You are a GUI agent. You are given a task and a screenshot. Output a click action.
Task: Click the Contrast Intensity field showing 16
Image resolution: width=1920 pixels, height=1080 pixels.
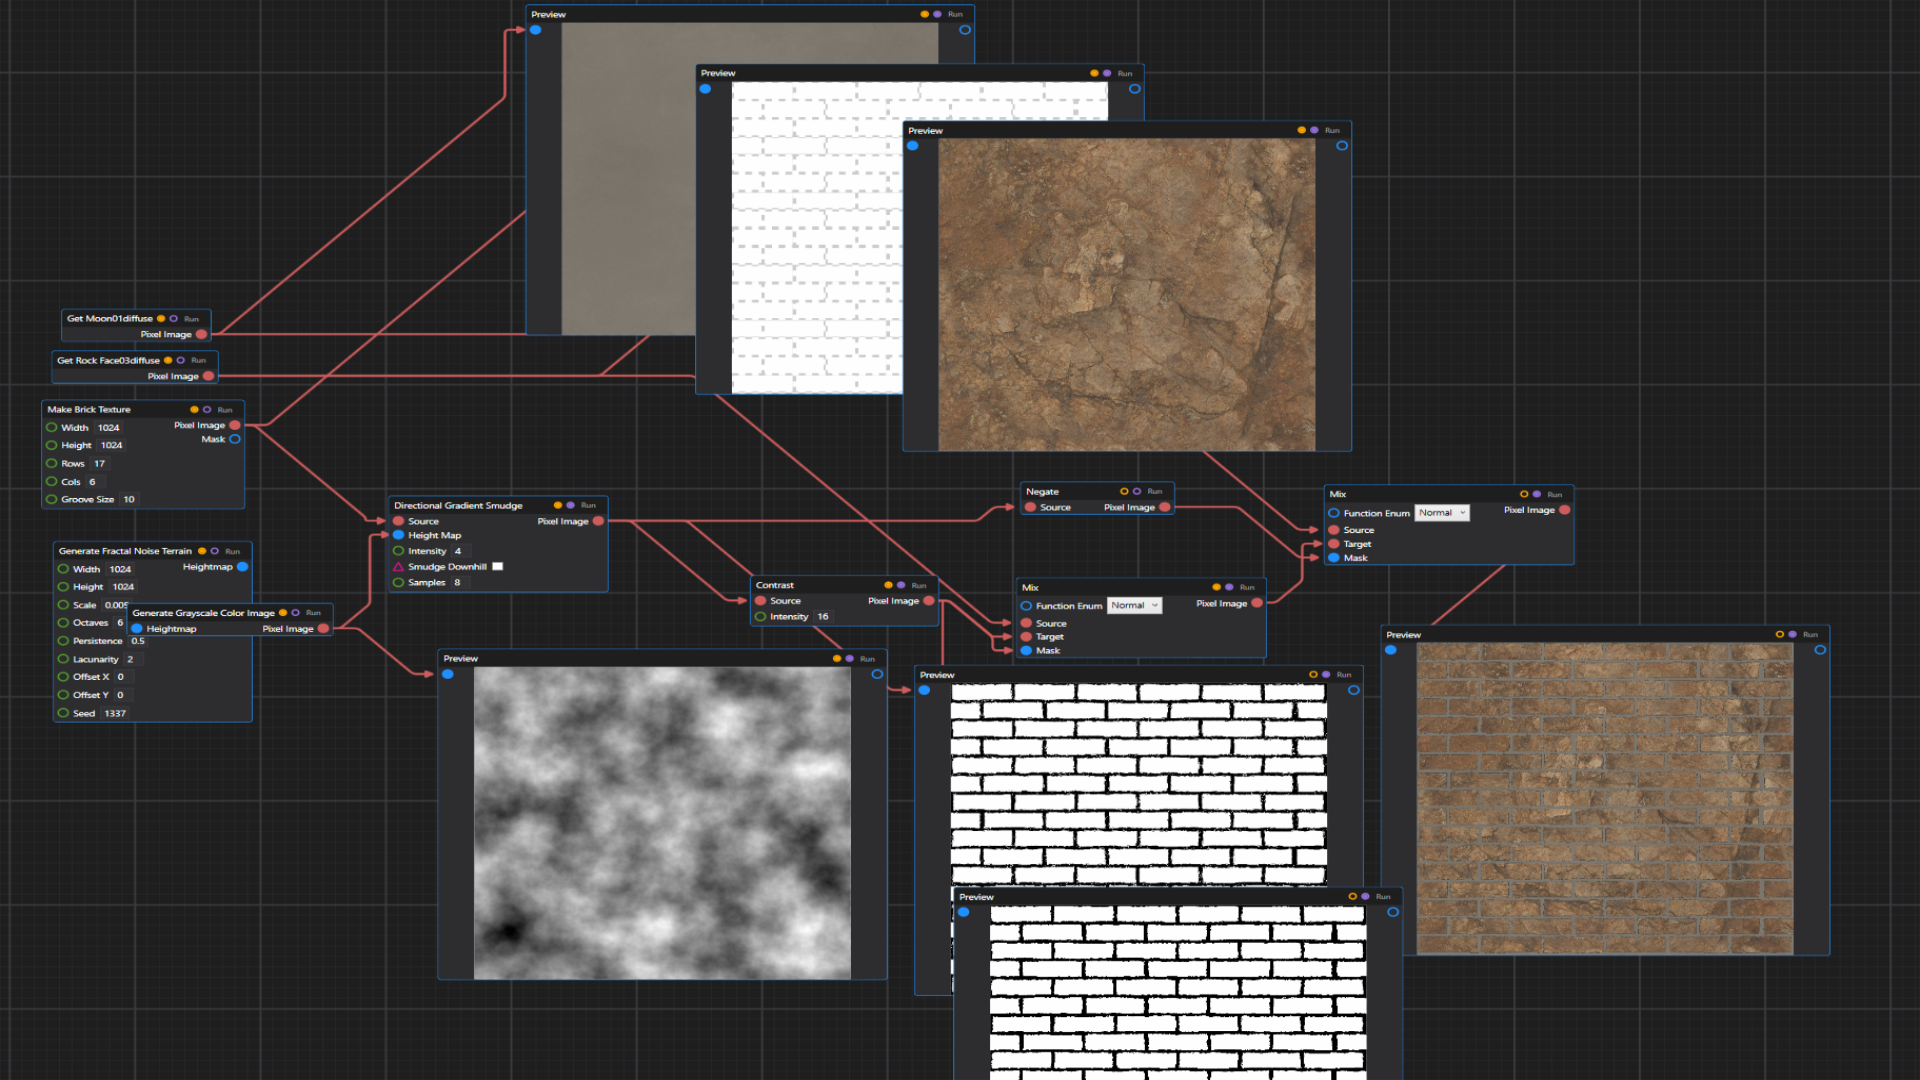[x=823, y=617]
